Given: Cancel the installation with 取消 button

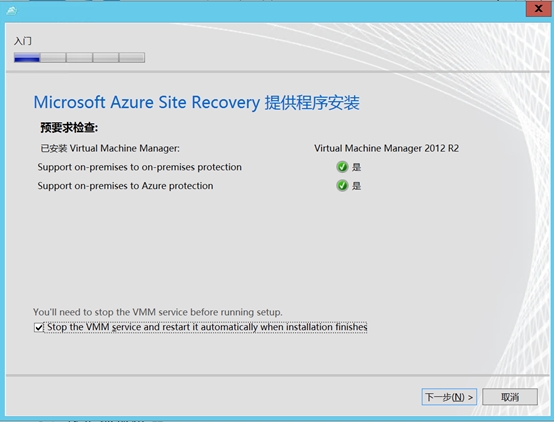Looking at the screenshot, I should point(510,397).
